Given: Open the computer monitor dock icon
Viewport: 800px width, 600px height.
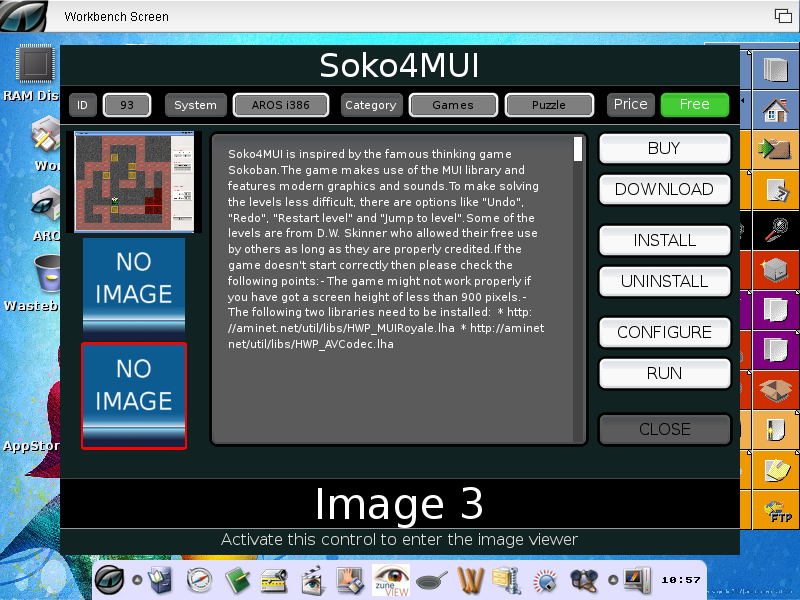Looking at the screenshot, I should pos(637,581).
